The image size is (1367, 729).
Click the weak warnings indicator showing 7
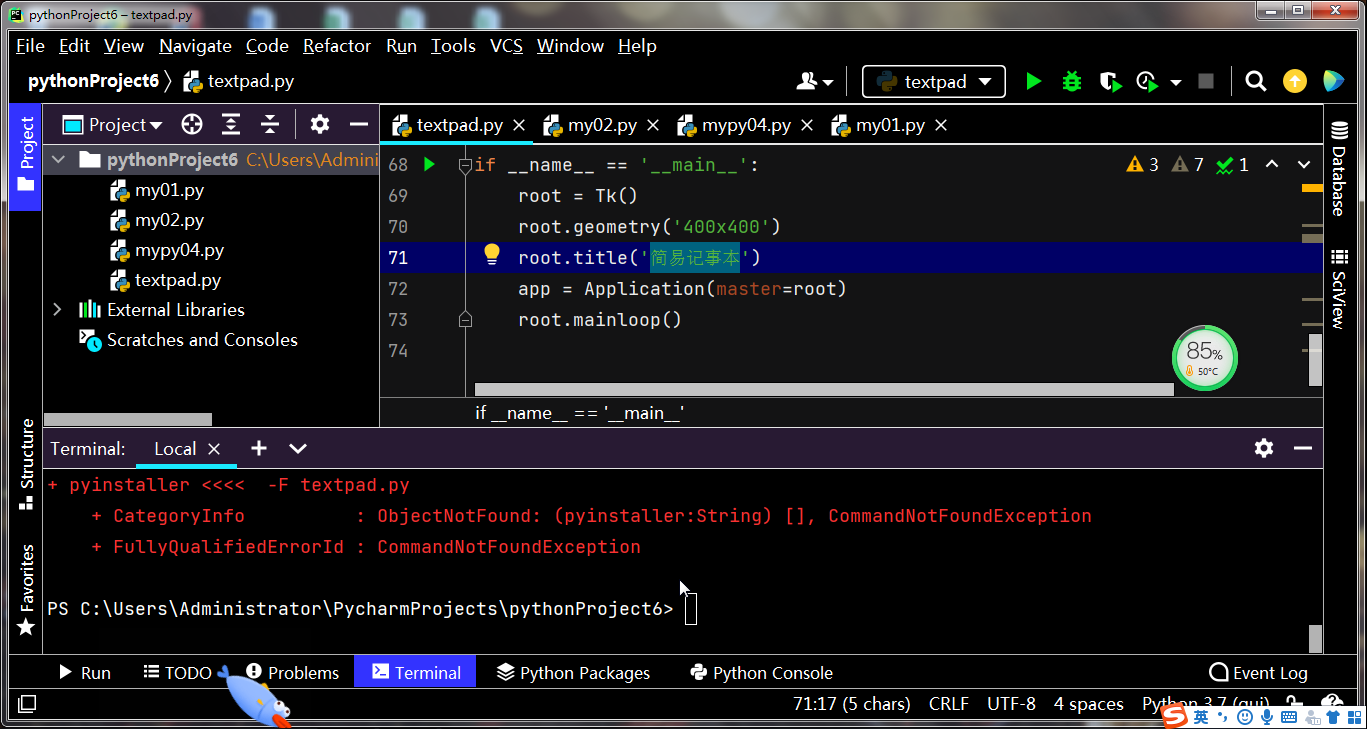pyautogui.click(x=1187, y=164)
